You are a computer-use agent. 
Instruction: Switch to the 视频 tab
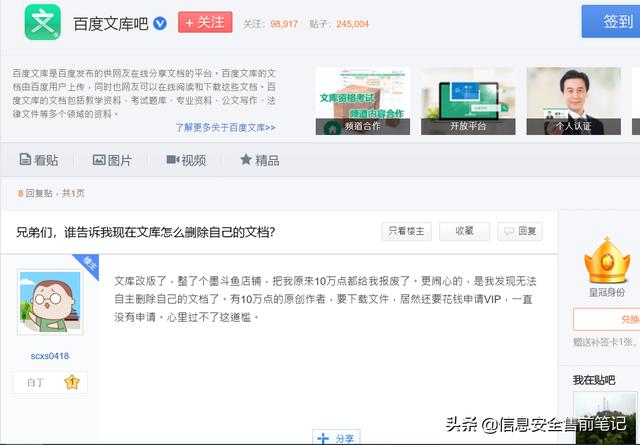click(186, 160)
